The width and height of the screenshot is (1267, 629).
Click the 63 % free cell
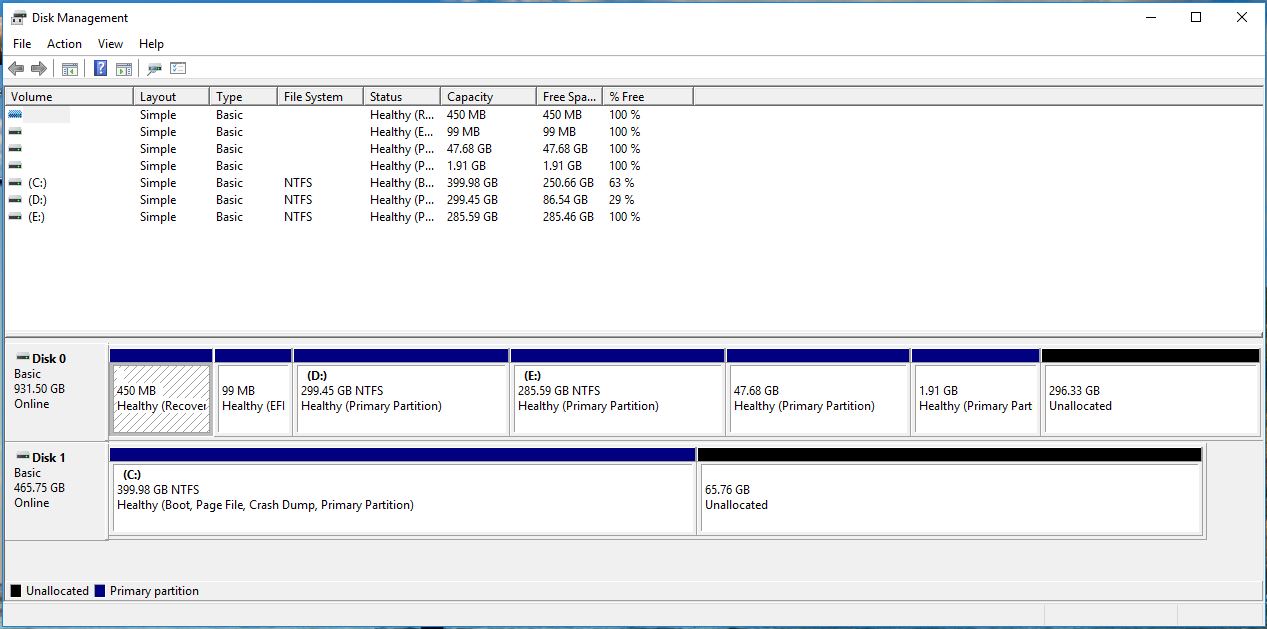coord(621,183)
